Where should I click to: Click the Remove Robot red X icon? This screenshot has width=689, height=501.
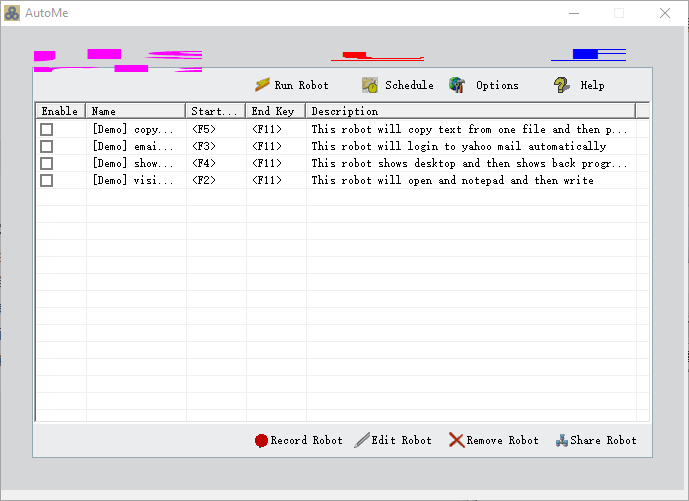[457, 440]
